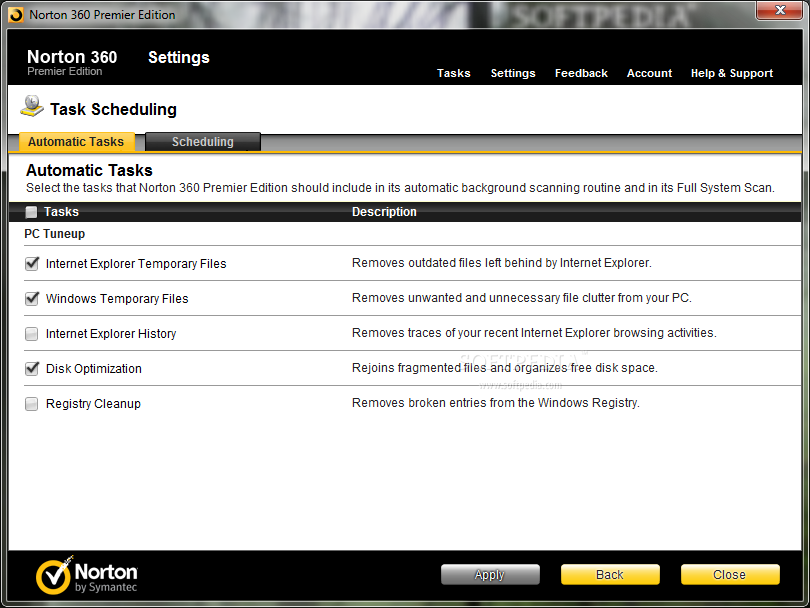
Task: Open the Tasks menu in header
Action: click(454, 73)
